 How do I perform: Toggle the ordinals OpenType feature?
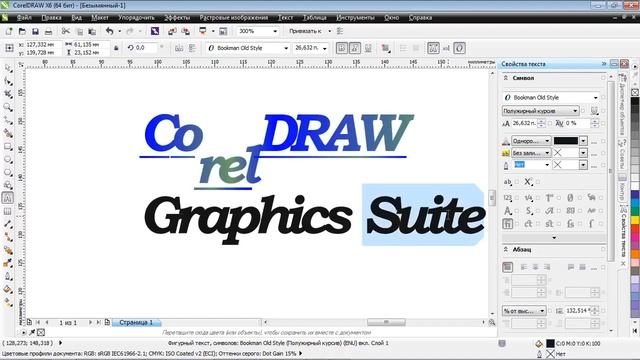tap(549, 198)
